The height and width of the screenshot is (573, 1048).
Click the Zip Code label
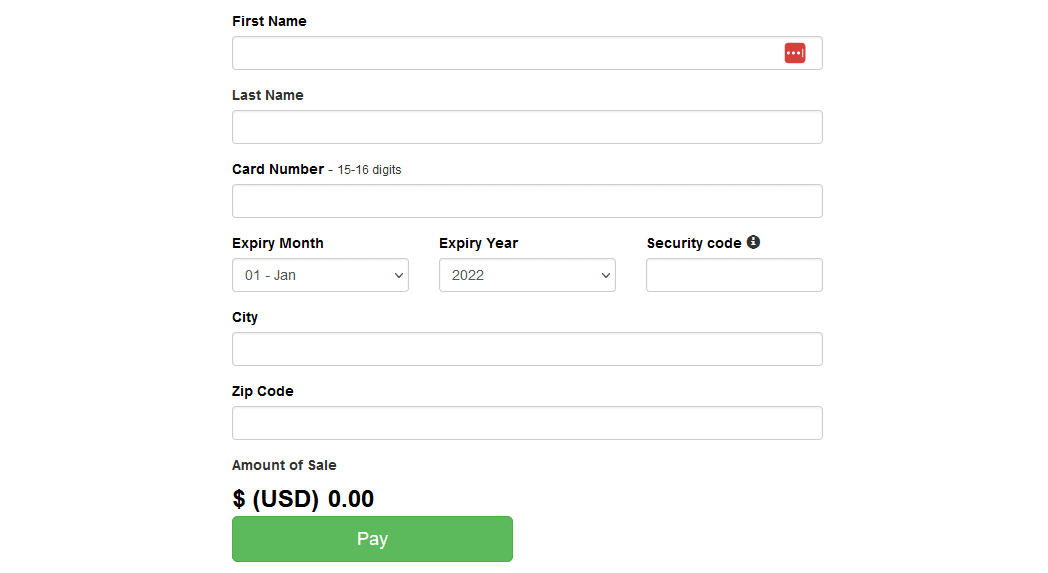tap(262, 391)
